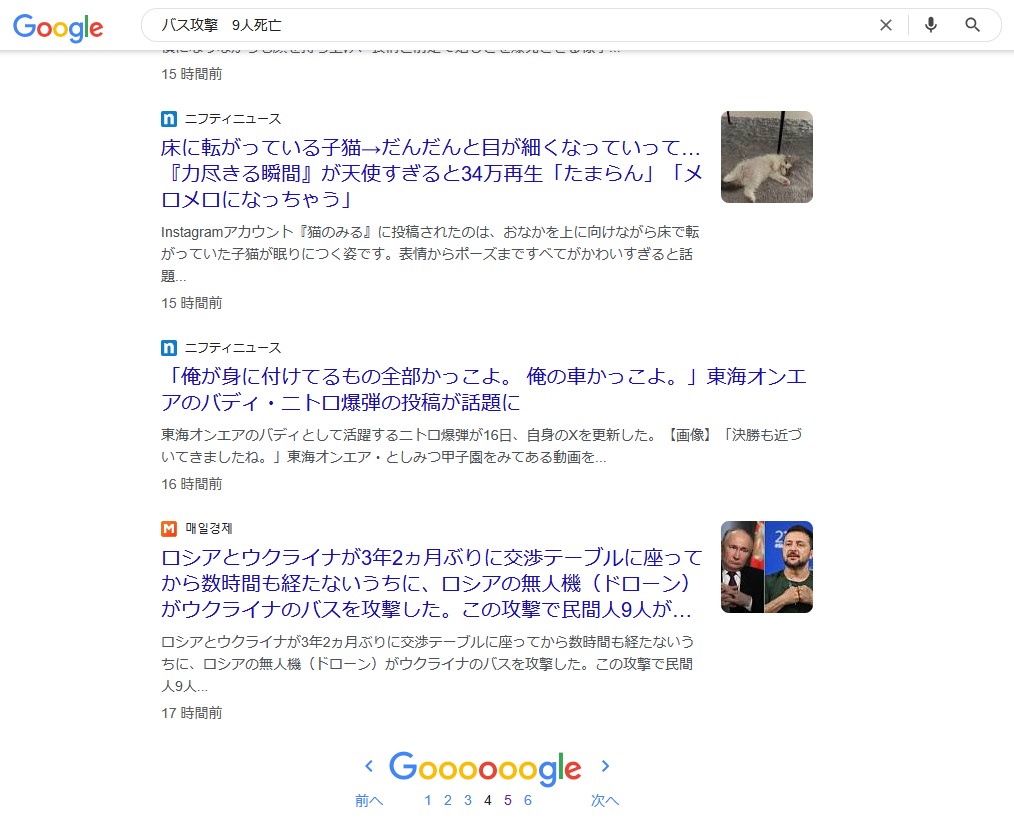Go to results page 2

(448, 800)
